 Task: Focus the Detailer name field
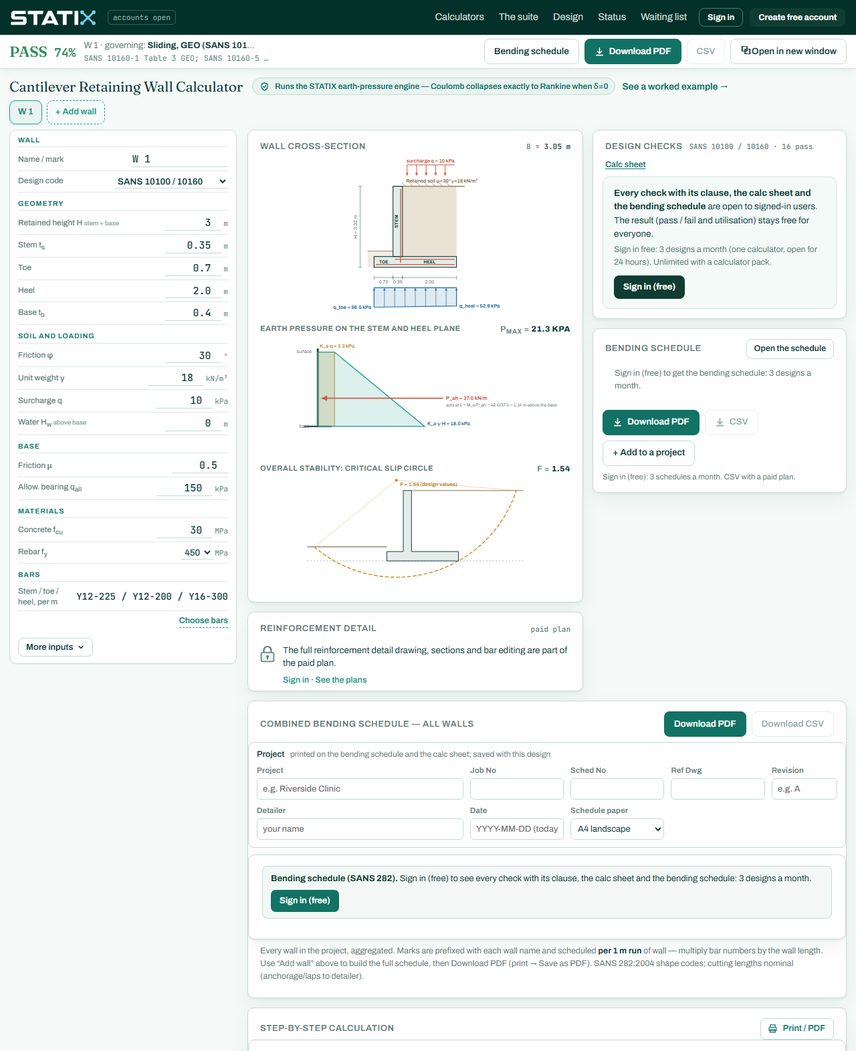[x=360, y=829]
